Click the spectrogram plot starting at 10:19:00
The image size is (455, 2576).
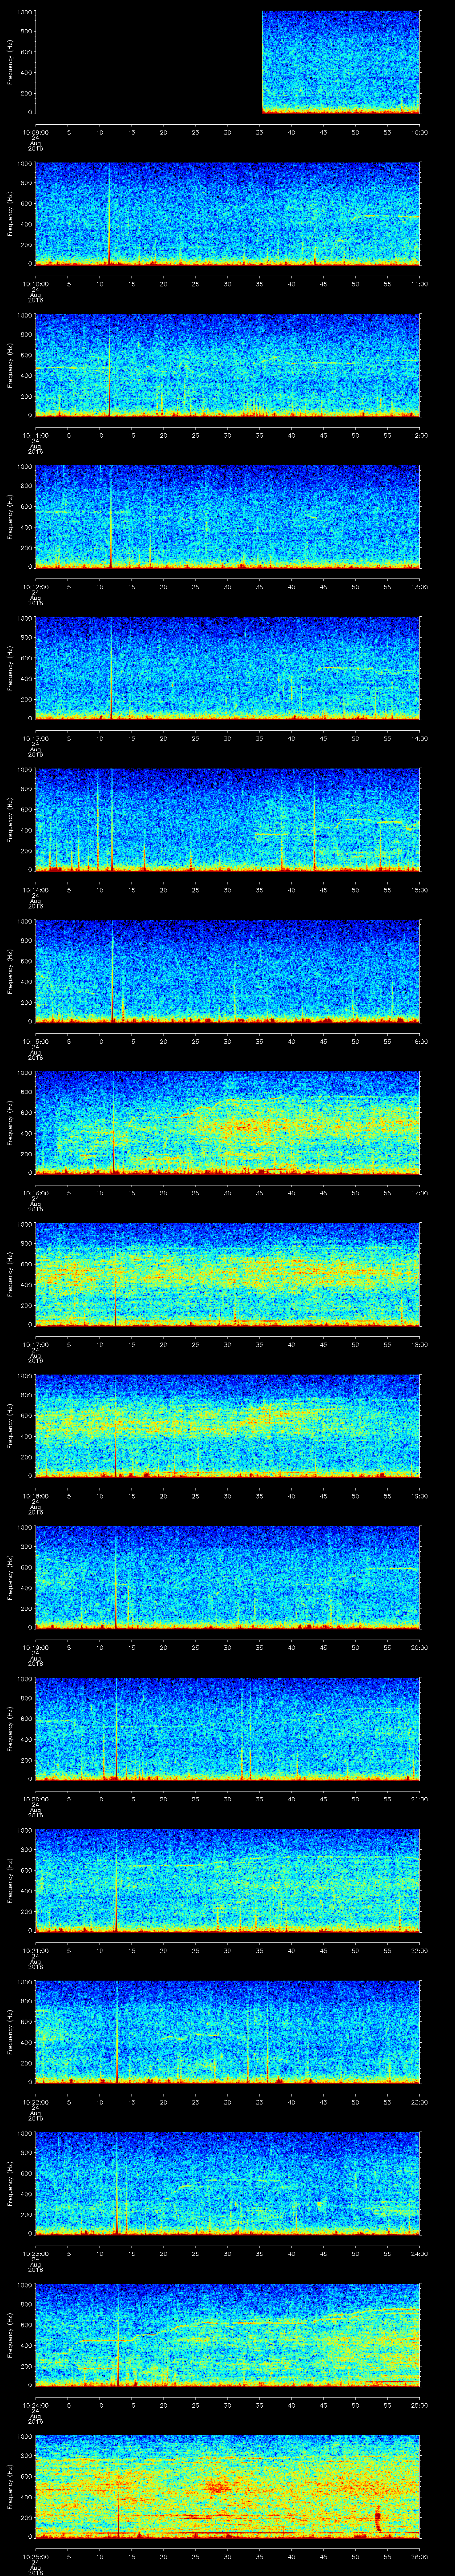click(227, 1578)
